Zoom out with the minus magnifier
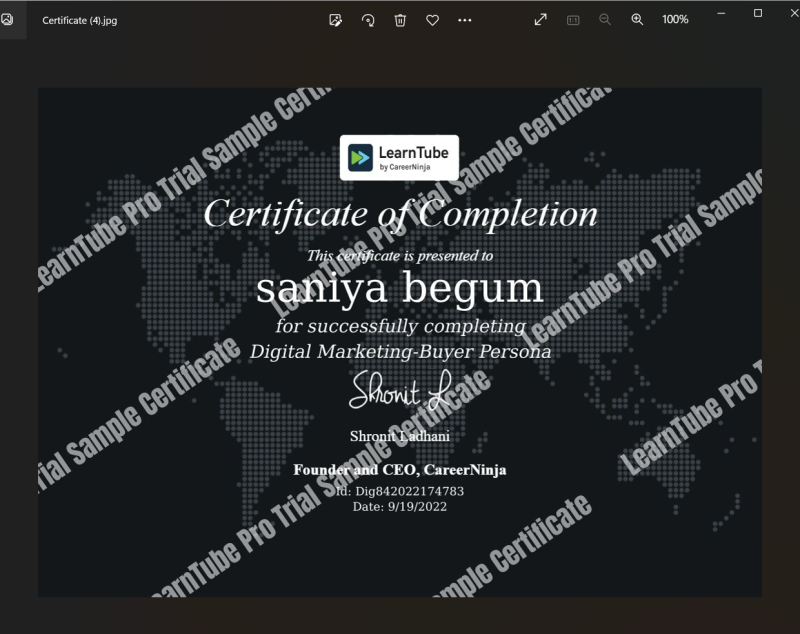Image resolution: width=800 pixels, height=634 pixels. 605,20
